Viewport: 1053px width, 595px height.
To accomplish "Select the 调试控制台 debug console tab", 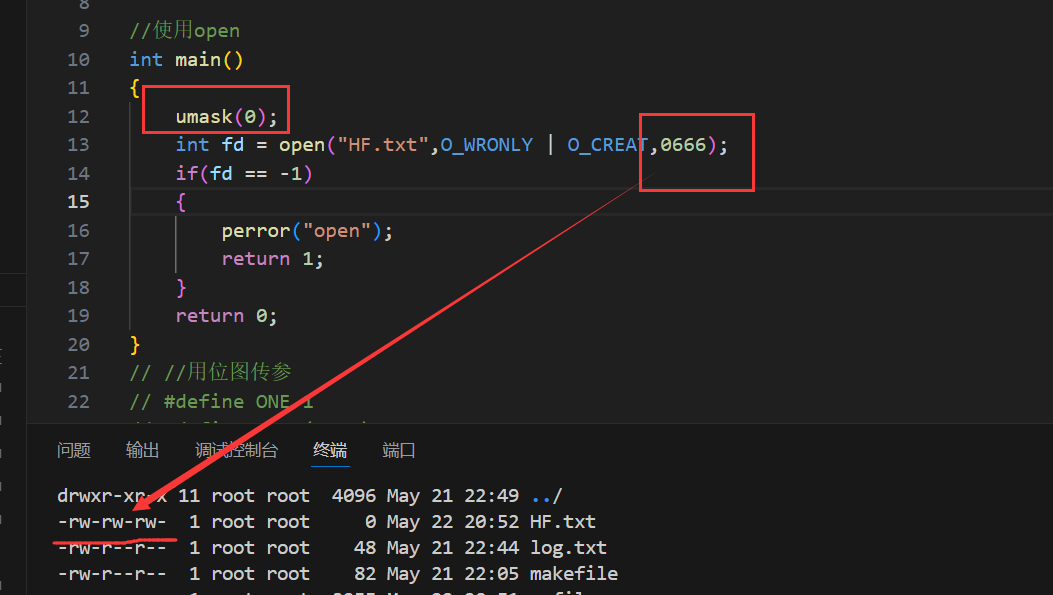I will click(x=236, y=451).
